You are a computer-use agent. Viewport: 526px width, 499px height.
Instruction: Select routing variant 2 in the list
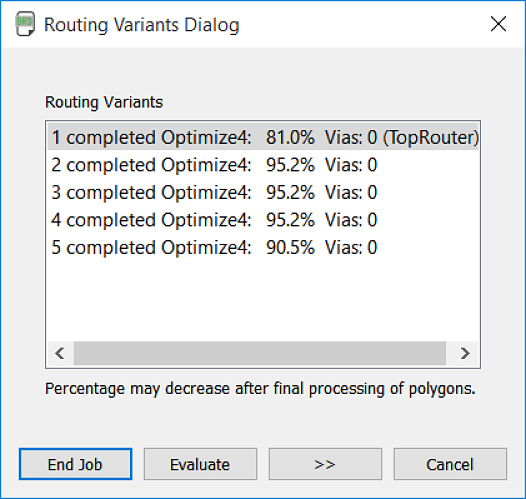tap(263, 165)
